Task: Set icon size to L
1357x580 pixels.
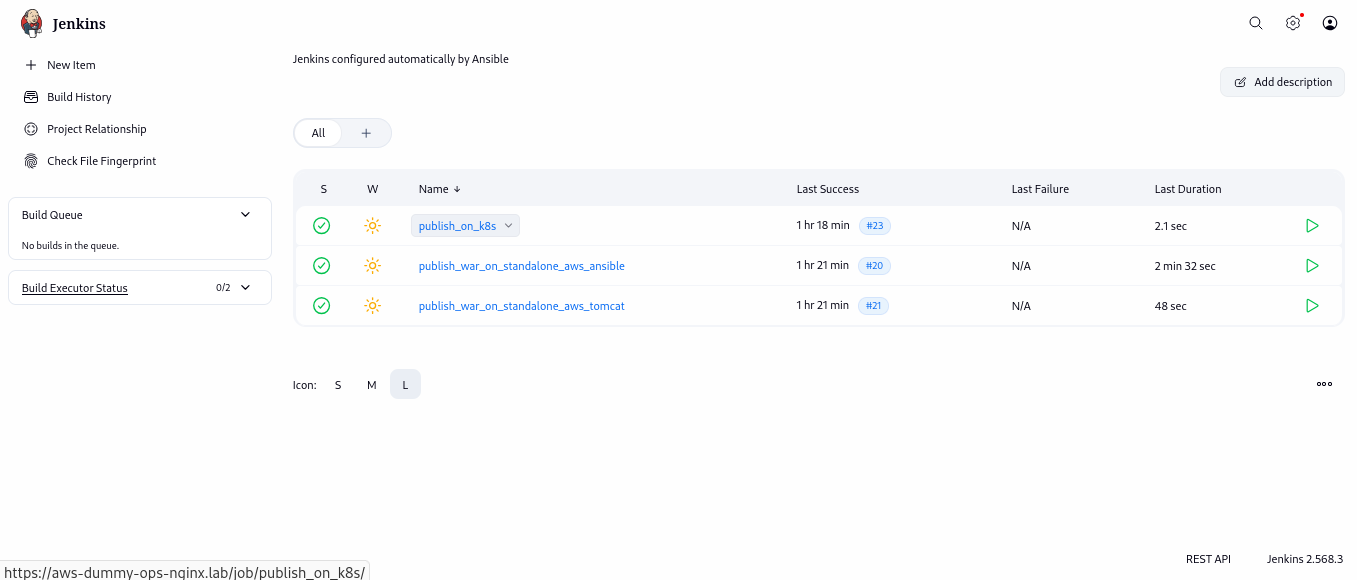Action: (x=405, y=384)
